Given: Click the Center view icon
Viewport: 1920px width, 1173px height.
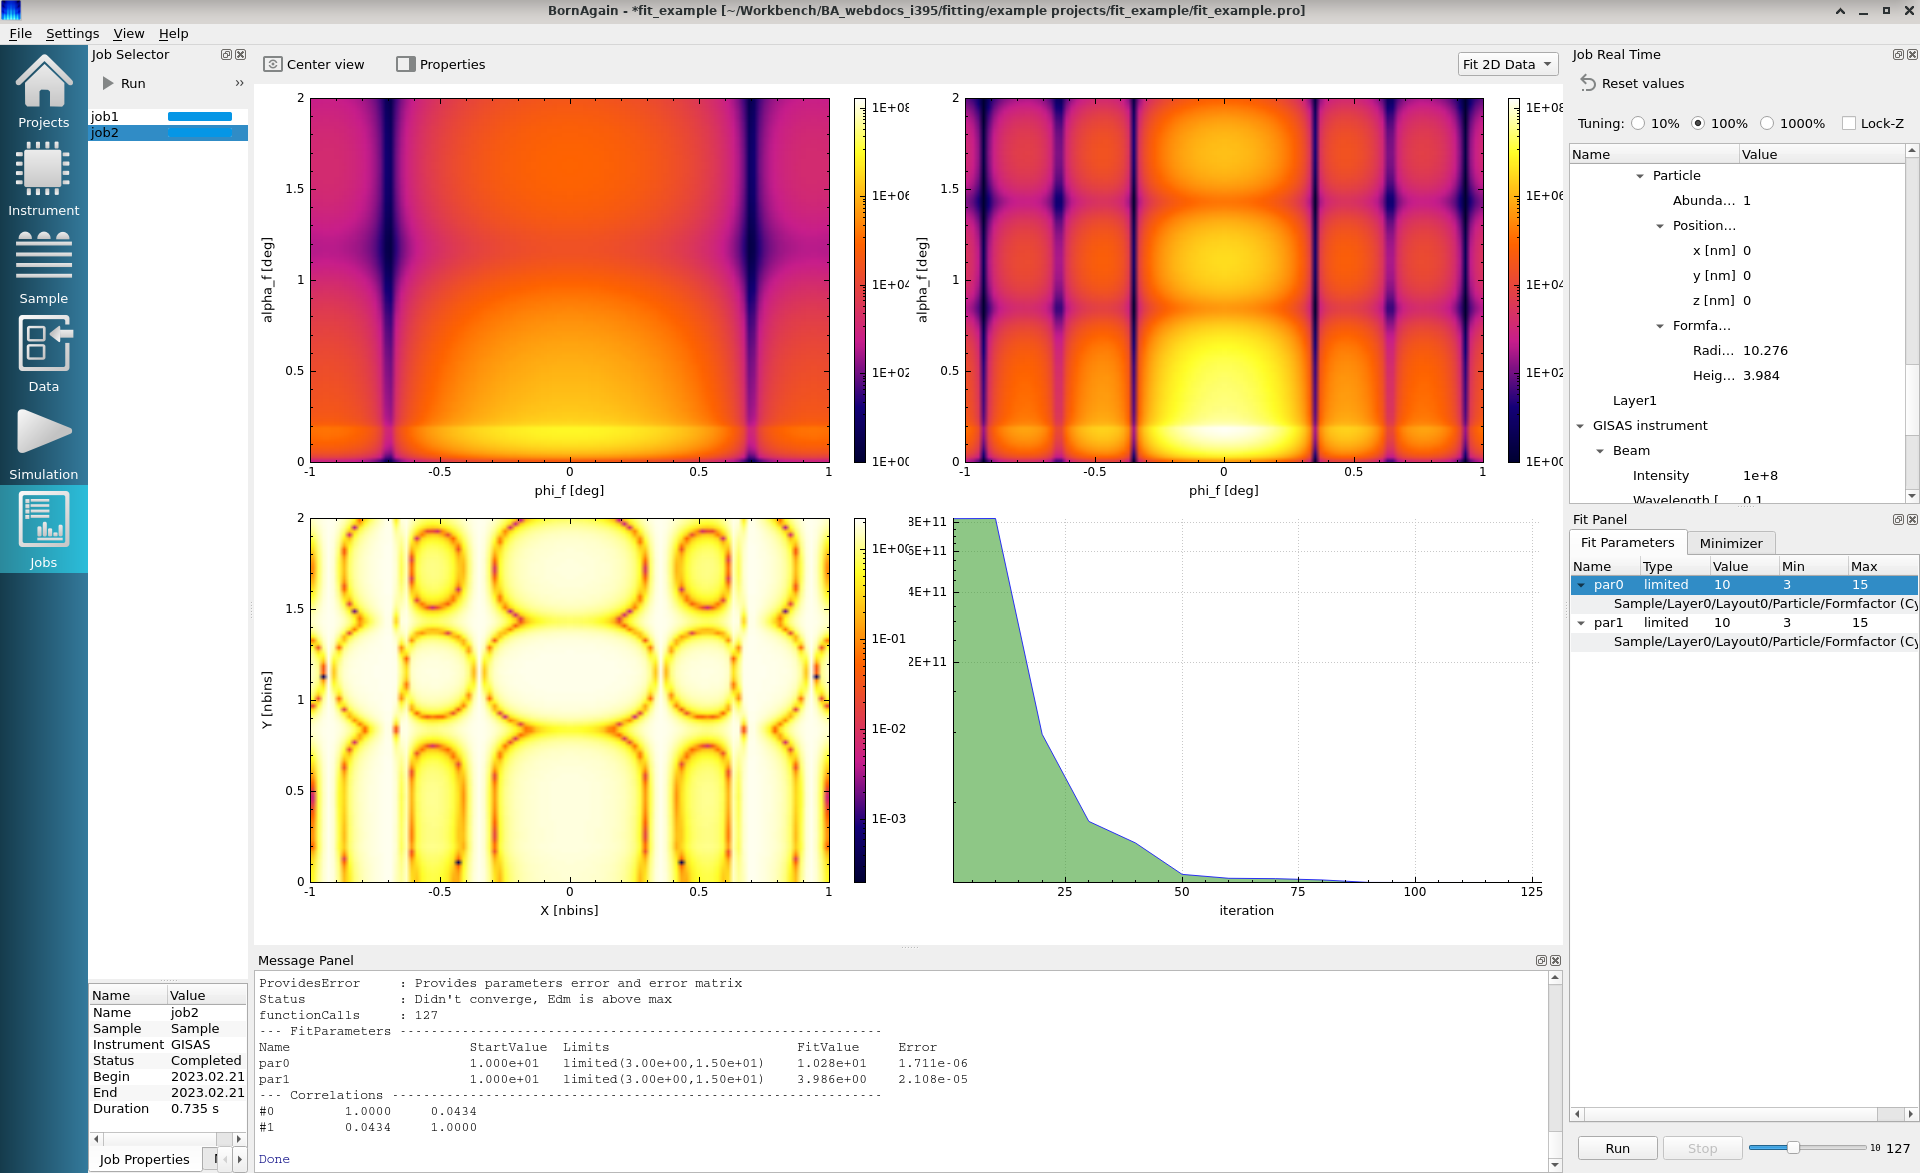Looking at the screenshot, I should pyautogui.click(x=272, y=64).
